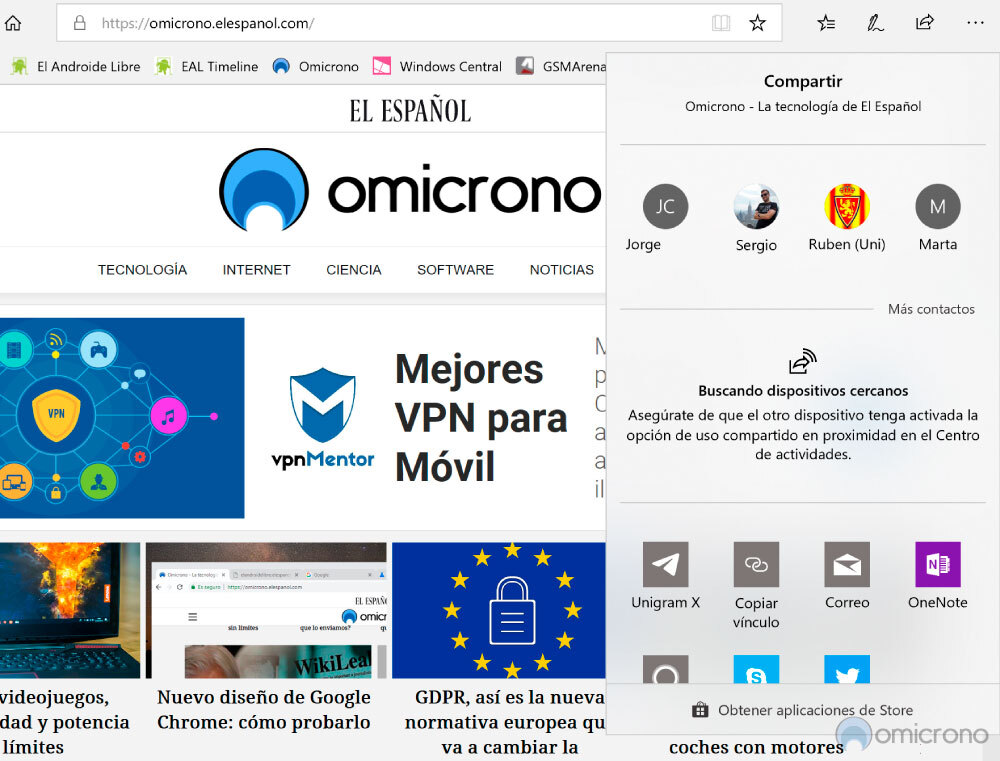Viewport: 1000px width, 761px height.
Task: Share with contact Marta
Action: pyautogui.click(x=938, y=218)
